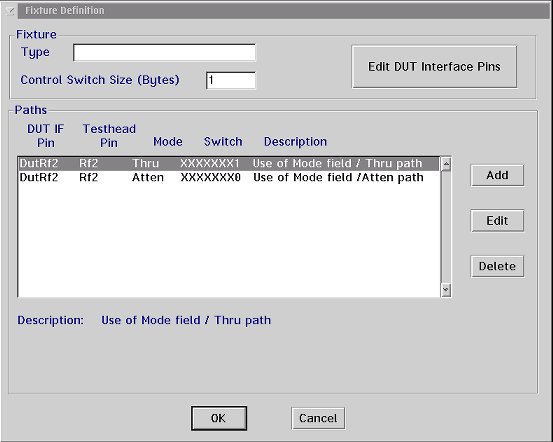This screenshot has width=553, height=442.
Task: Click the Fixture Definition title bar
Action: (x=282, y=11)
